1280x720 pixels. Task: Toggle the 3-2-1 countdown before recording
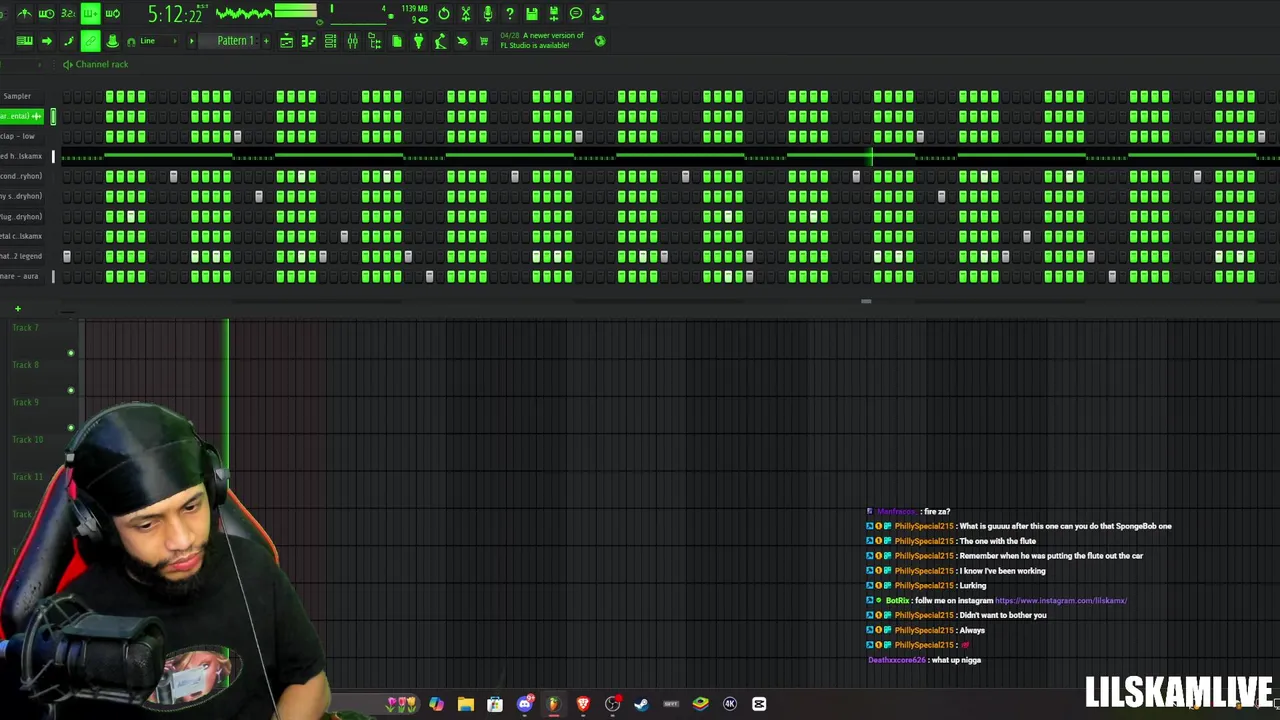[68, 14]
